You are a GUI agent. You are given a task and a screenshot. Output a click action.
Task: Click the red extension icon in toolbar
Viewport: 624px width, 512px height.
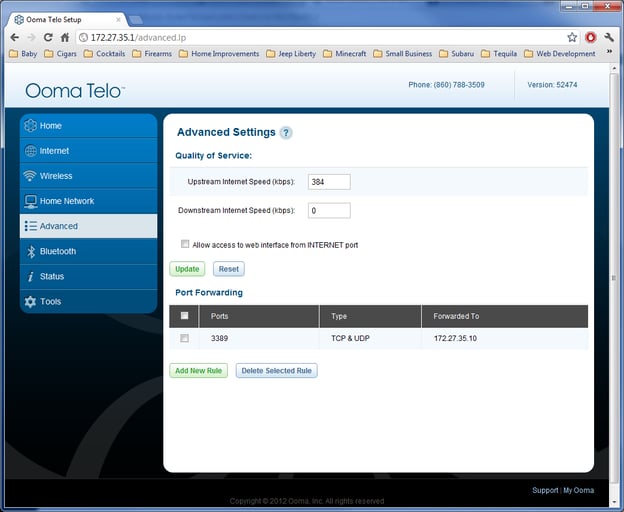coord(590,37)
